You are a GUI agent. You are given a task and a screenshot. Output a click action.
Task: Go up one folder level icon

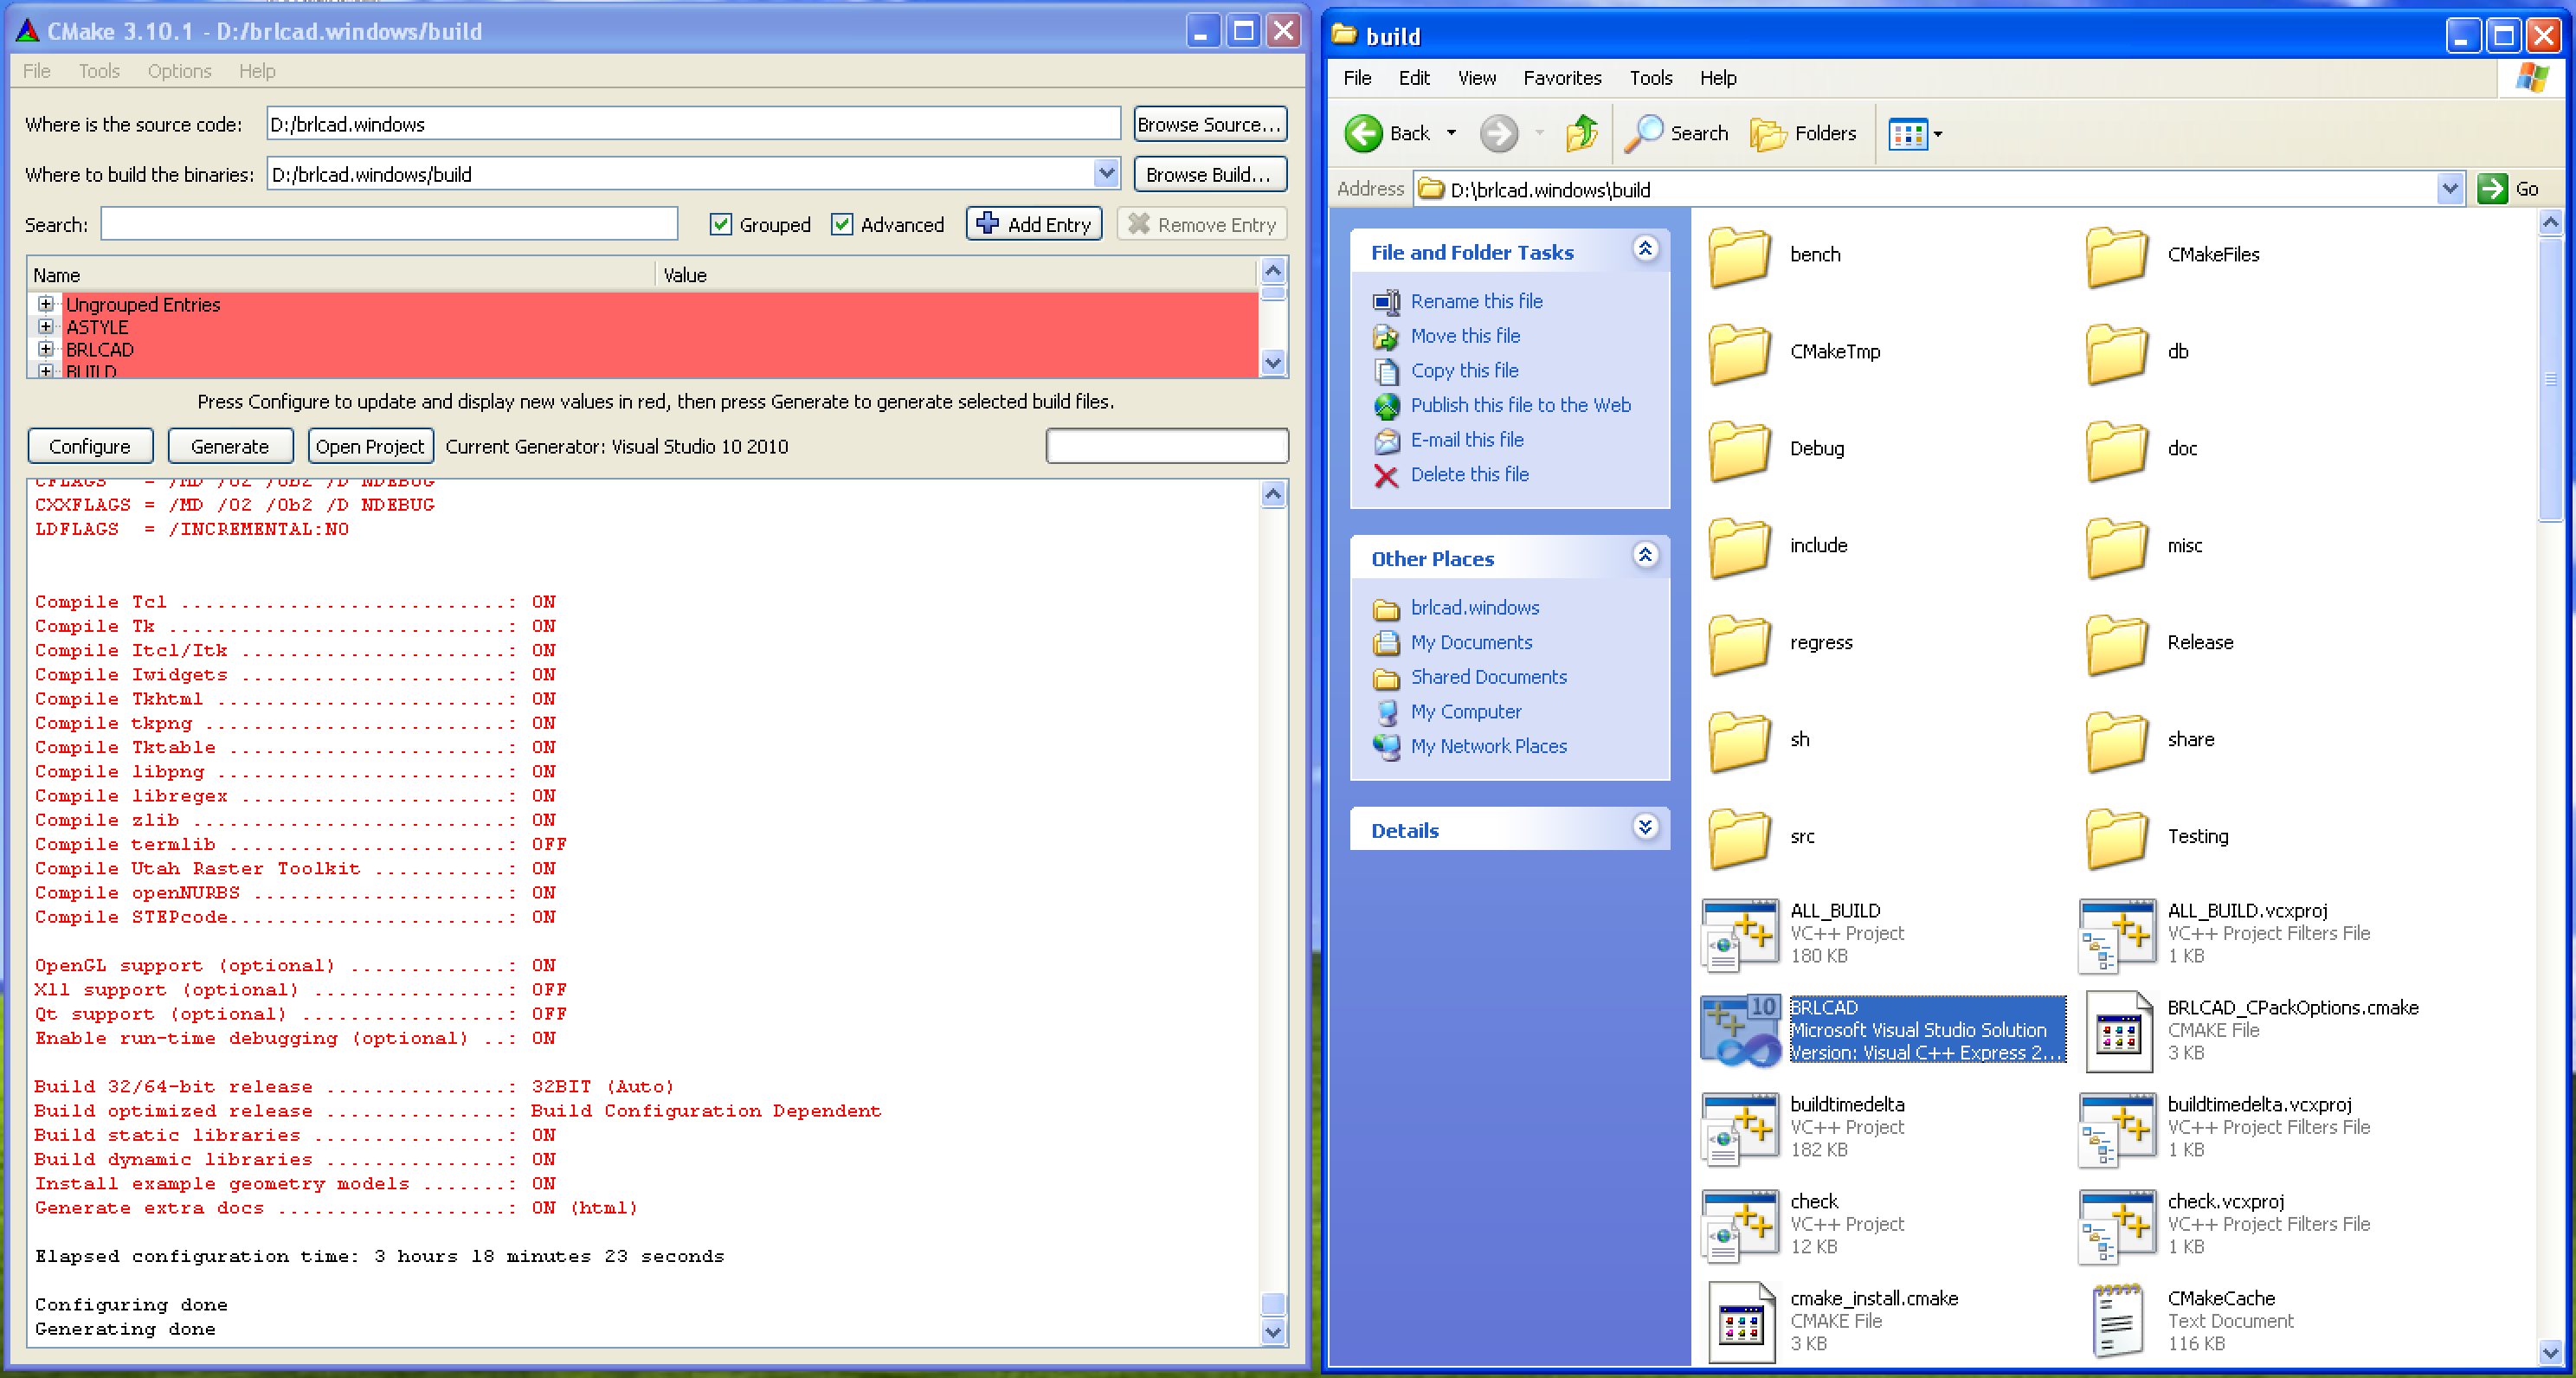point(1582,133)
